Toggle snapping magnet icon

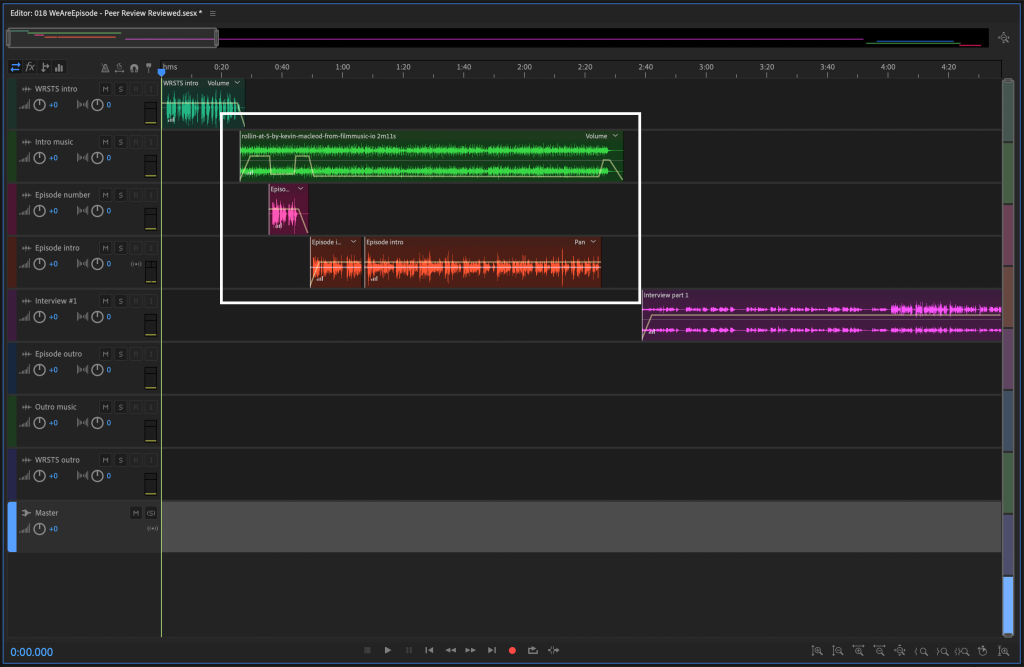(134, 67)
